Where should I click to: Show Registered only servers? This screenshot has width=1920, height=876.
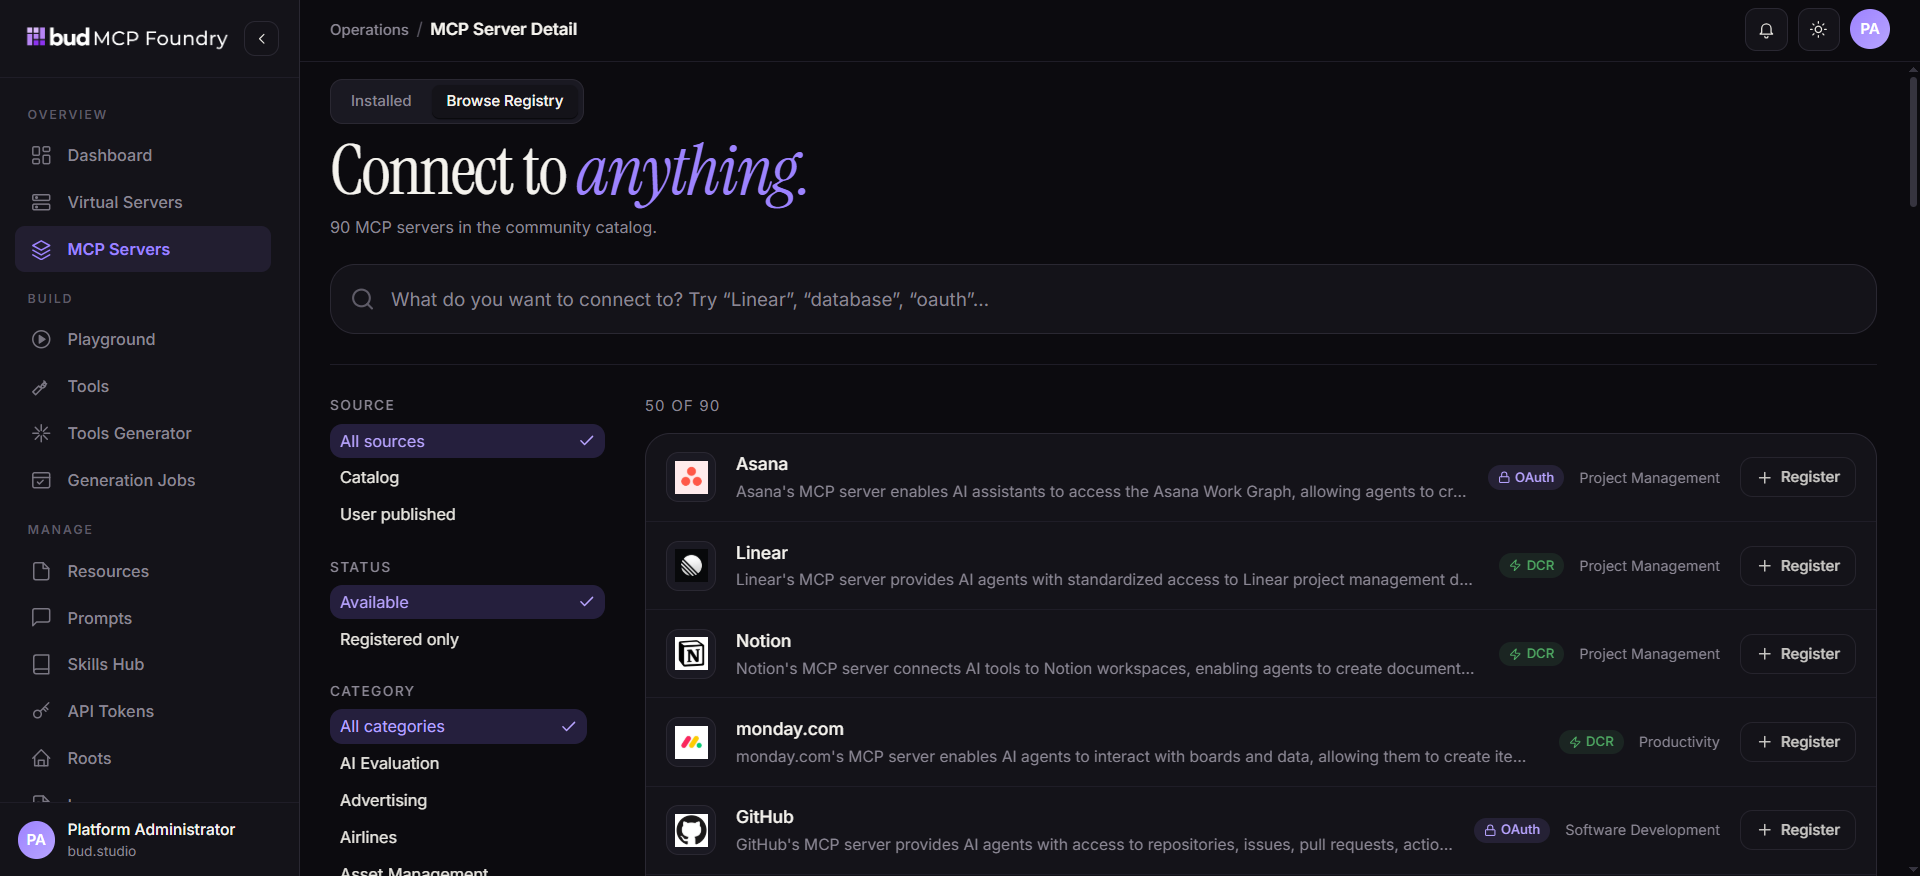pyautogui.click(x=467, y=639)
